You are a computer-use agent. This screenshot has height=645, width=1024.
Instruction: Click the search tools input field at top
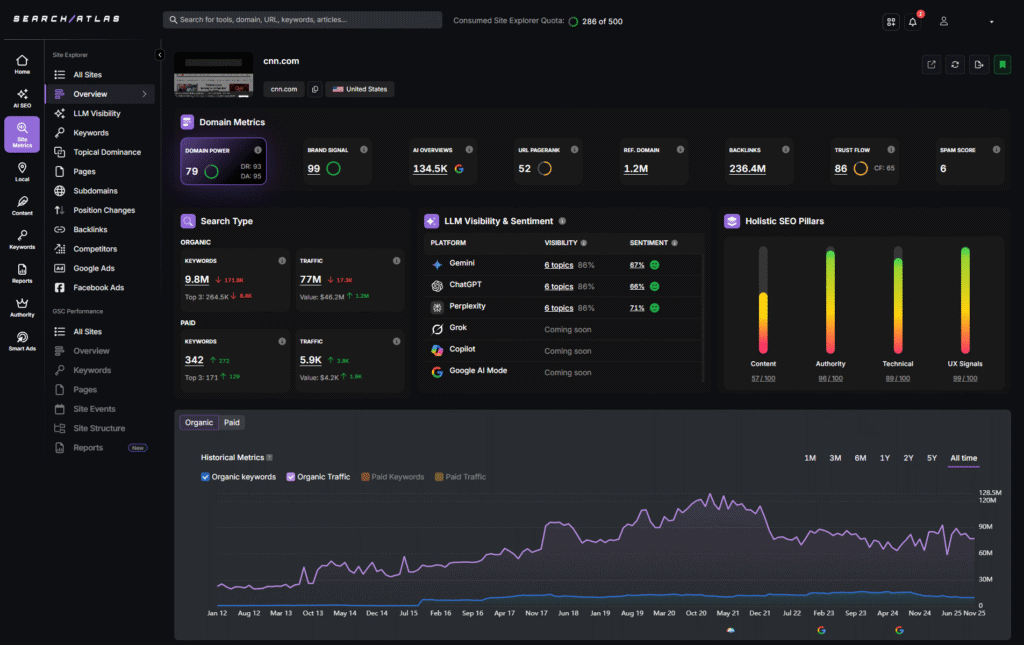tap(300, 19)
